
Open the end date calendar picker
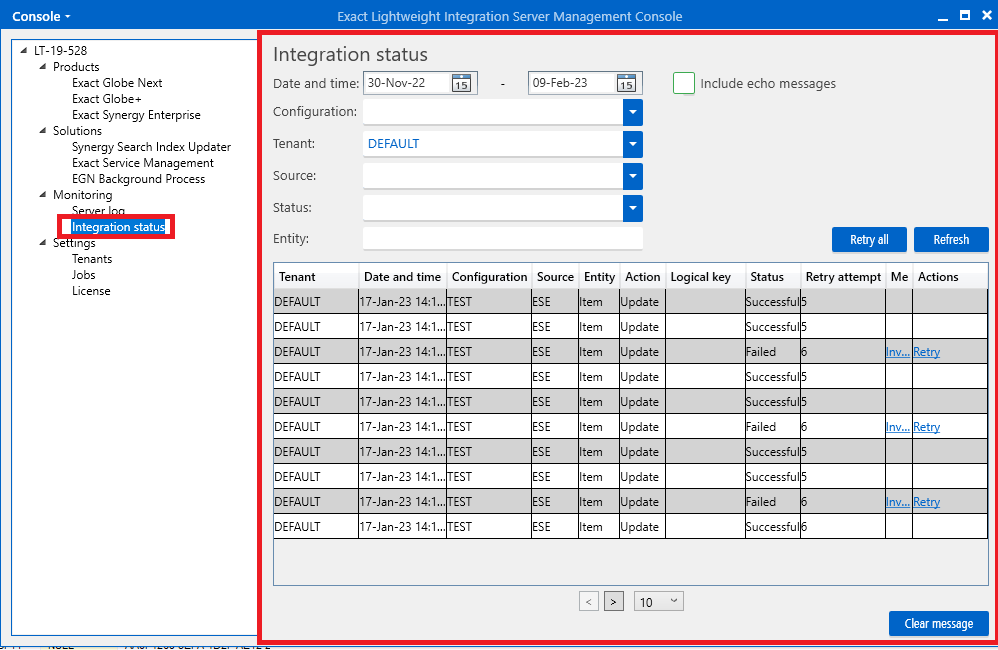[x=626, y=83]
